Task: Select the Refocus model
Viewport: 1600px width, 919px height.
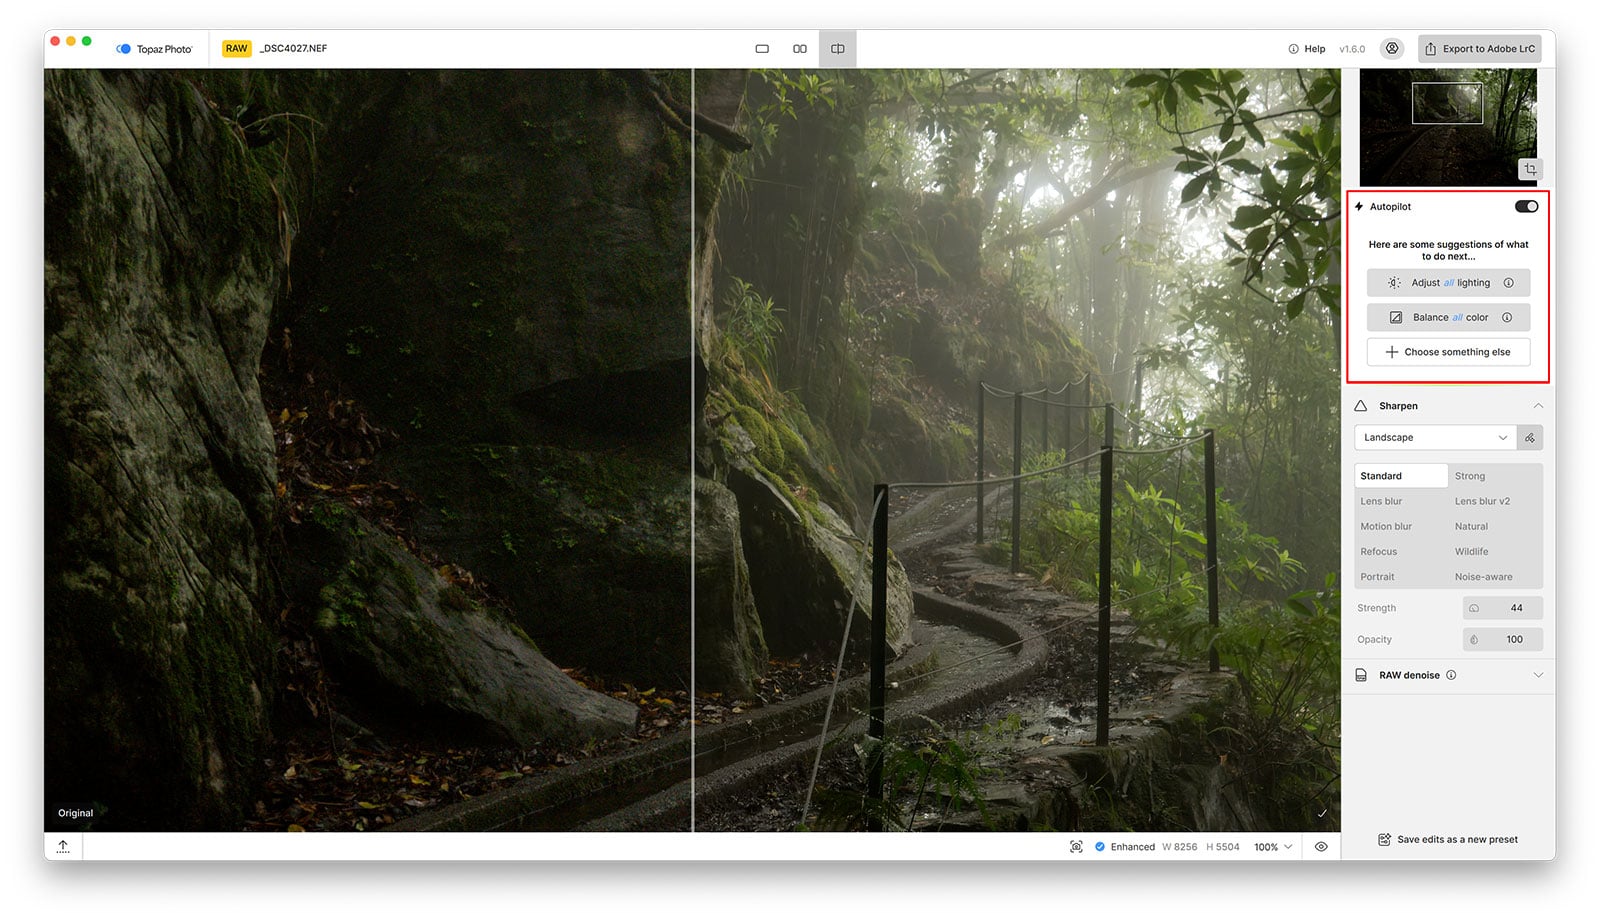Action: point(1379,551)
